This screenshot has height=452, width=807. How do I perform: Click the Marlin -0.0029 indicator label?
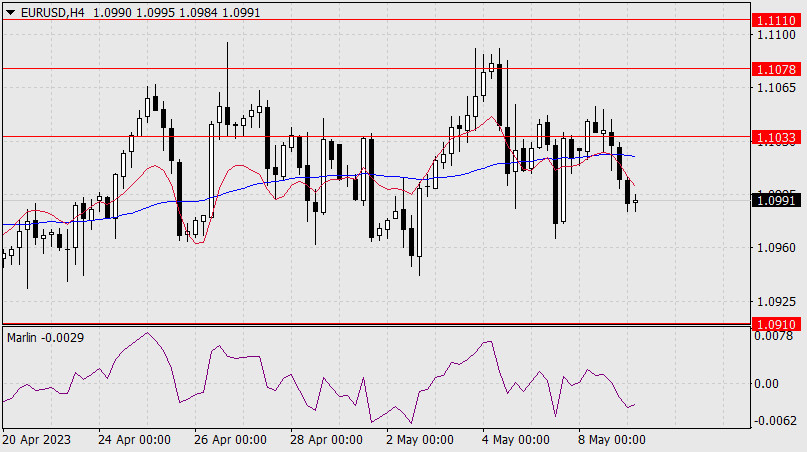[46, 338]
